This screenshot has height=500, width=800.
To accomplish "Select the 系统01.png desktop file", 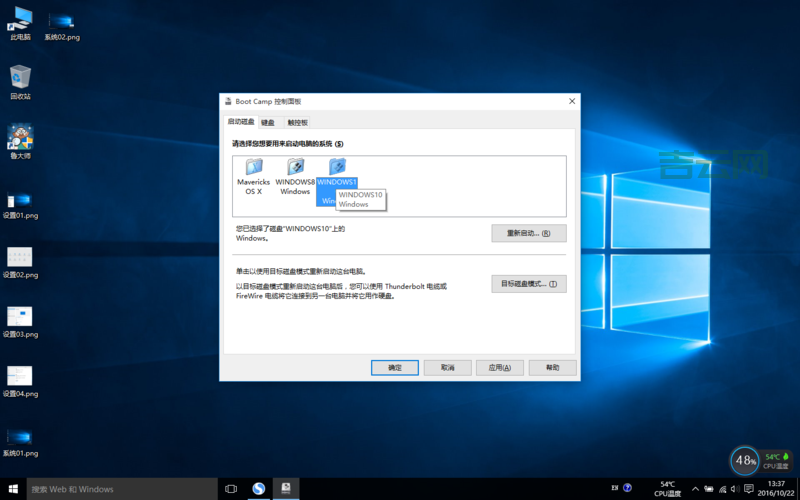I will pyautogui.click(x=20, y=443).
